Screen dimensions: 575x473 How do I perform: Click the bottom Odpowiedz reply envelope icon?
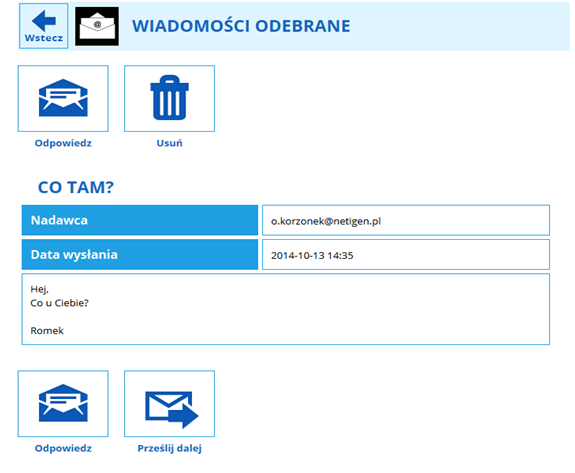(63, 404)
